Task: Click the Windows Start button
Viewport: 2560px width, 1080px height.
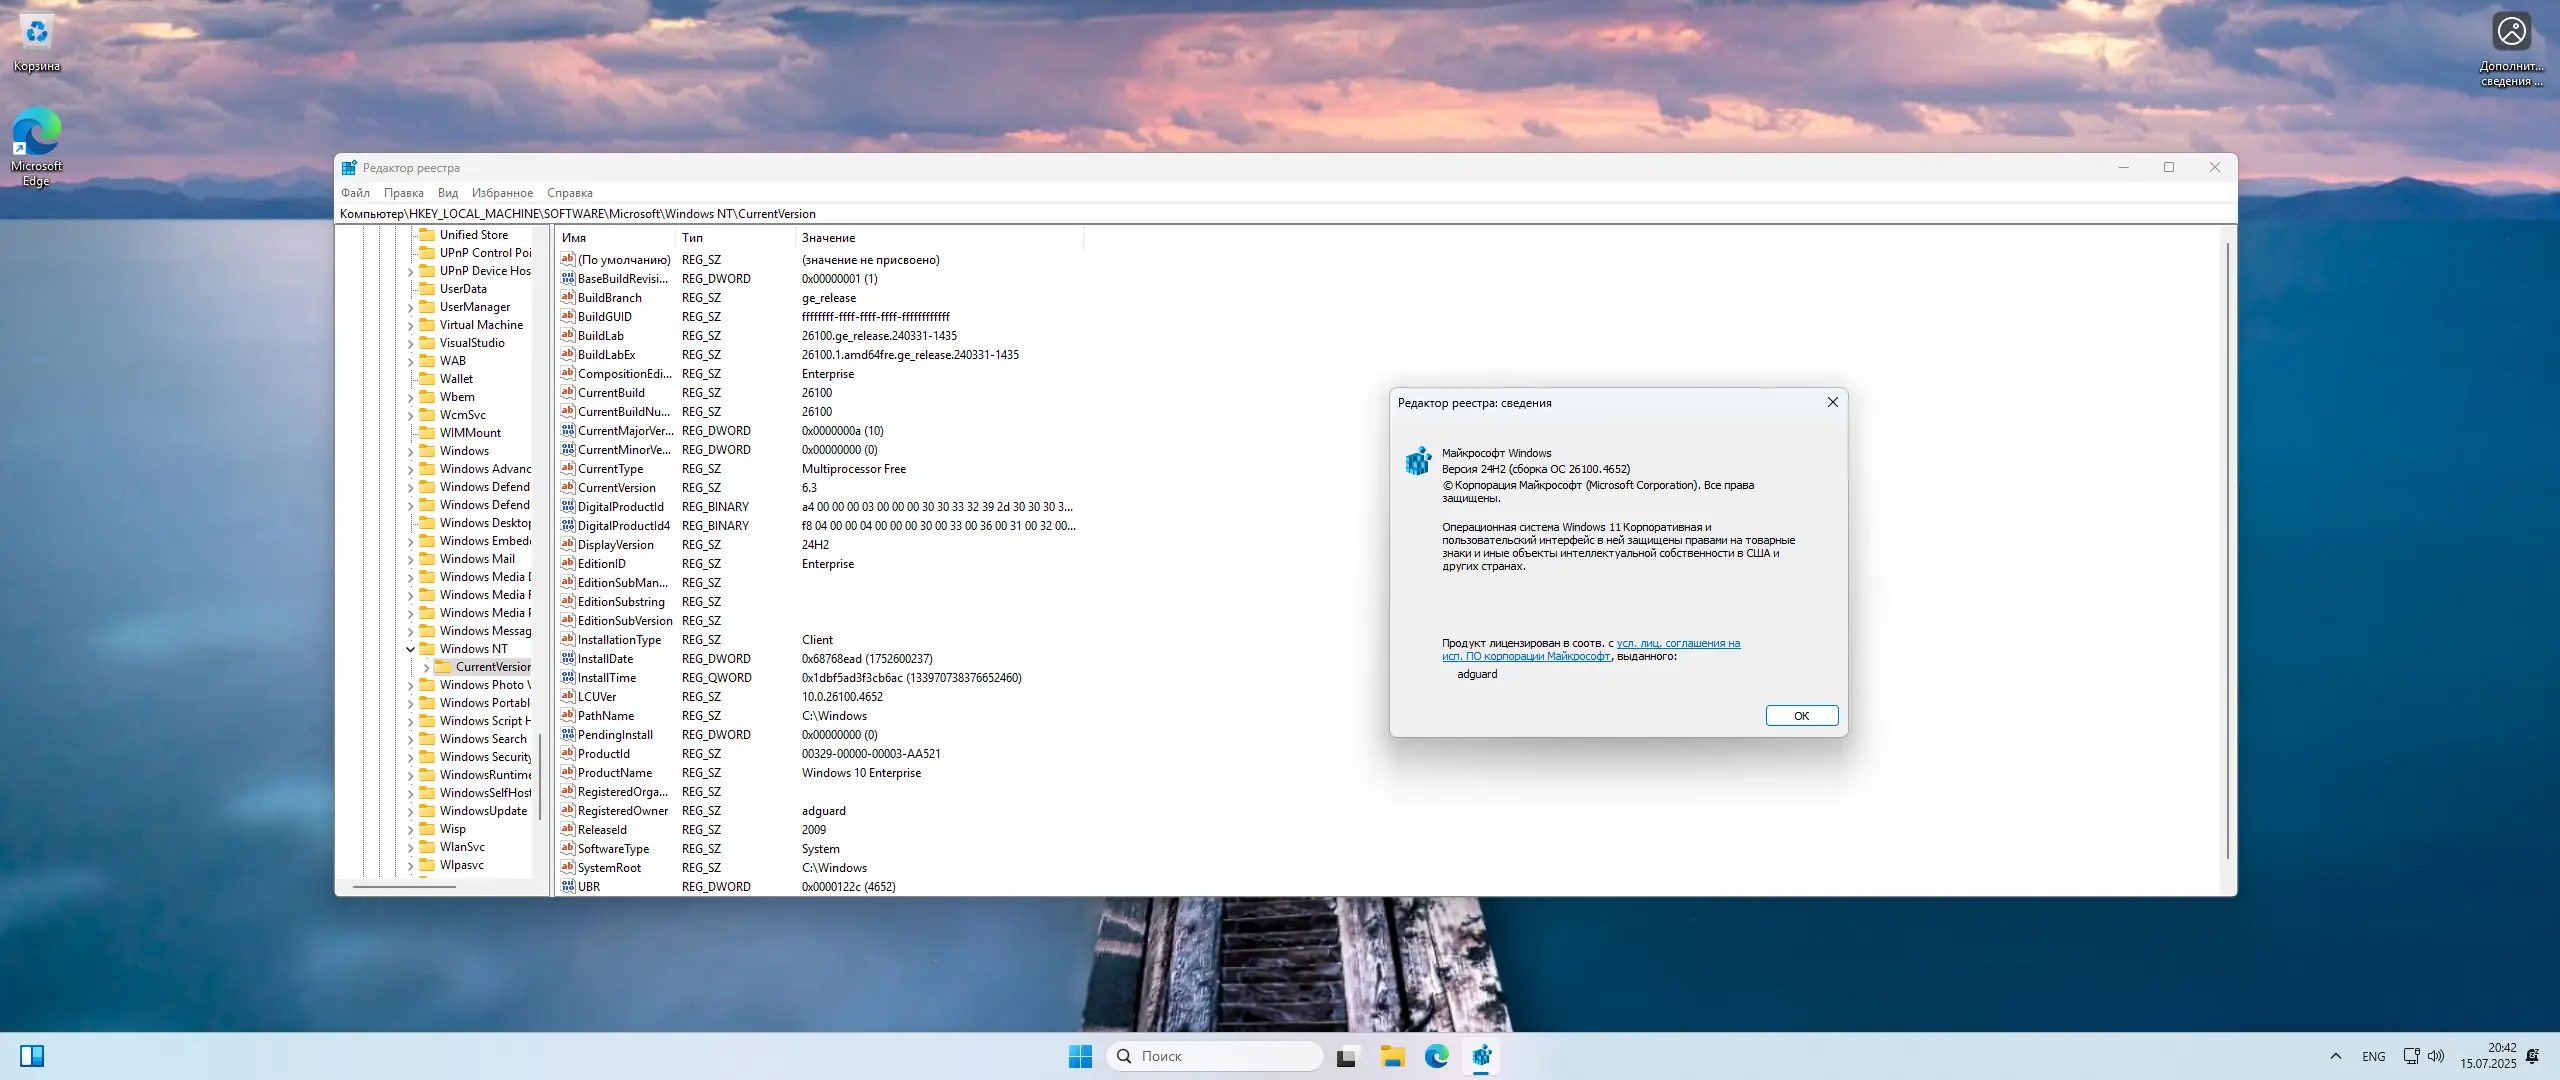Action: click(x=1080, y=1056)
